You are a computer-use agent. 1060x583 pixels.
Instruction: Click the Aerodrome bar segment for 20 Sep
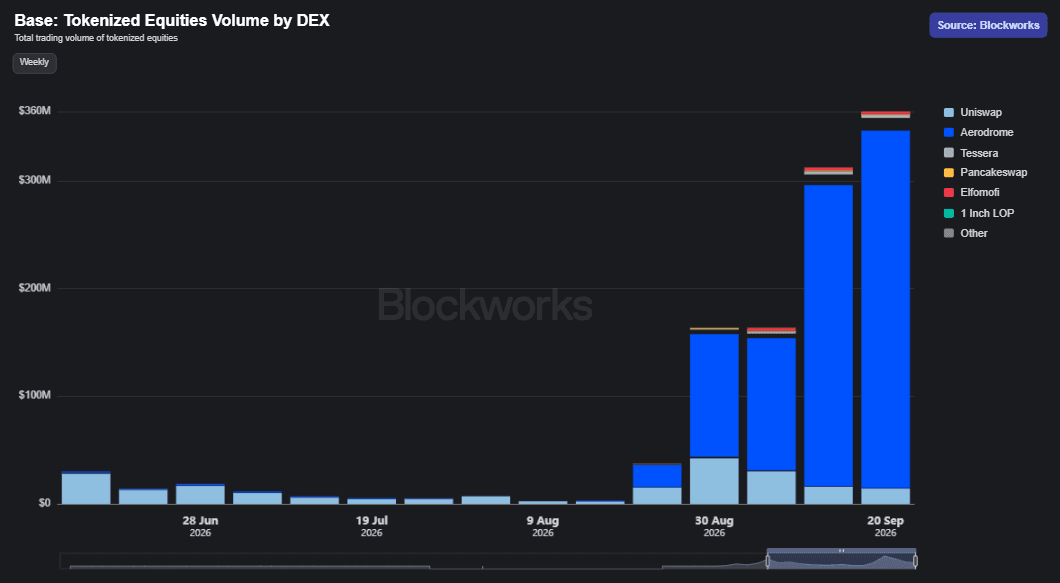[886, 310]
